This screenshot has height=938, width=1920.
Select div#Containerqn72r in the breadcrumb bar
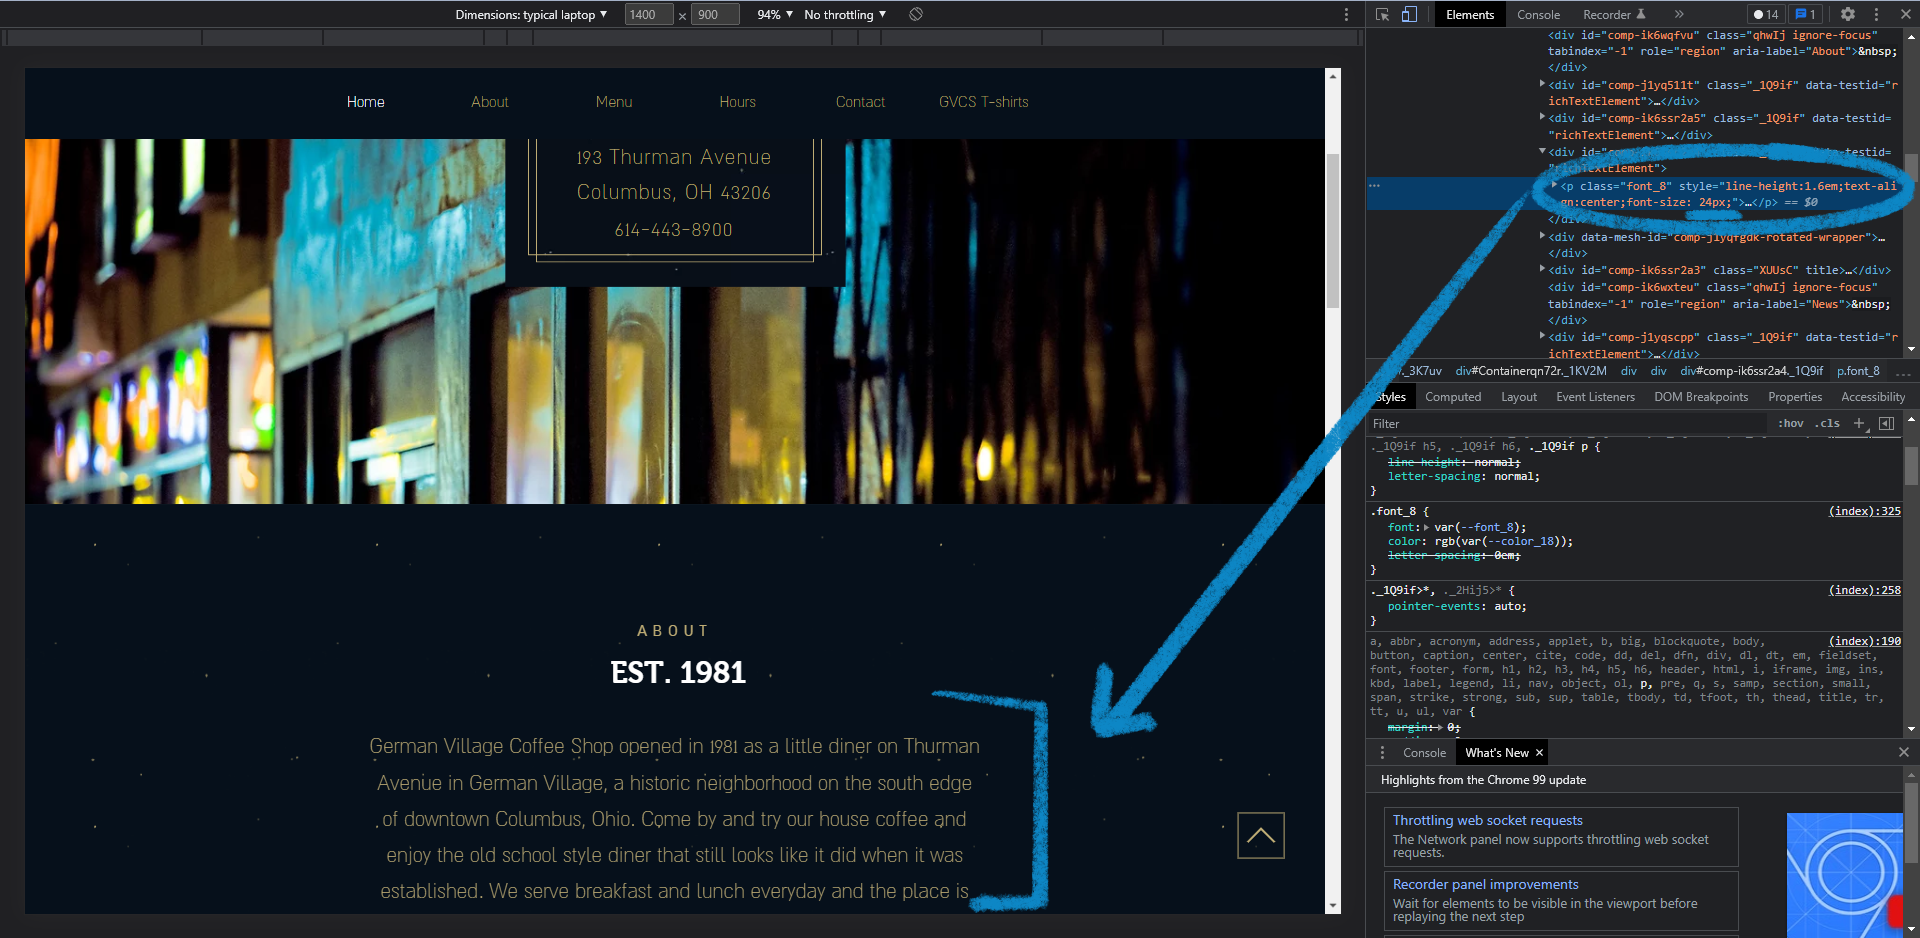(x=1531, y=371)
